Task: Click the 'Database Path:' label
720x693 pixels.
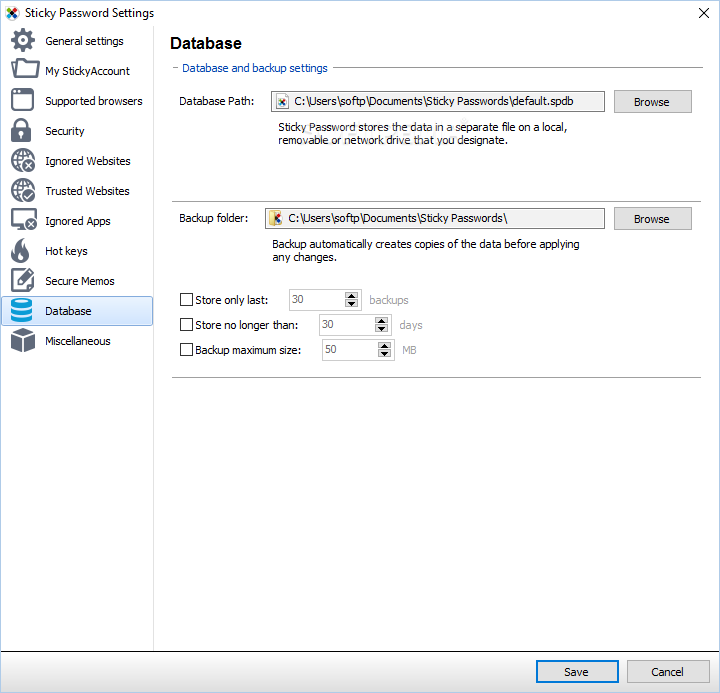Action: point(216,101)
